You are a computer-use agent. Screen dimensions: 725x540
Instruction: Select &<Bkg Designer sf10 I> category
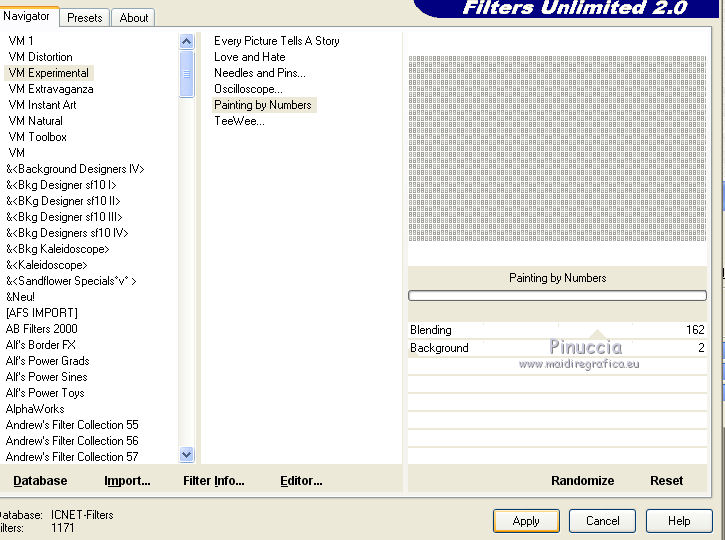pyautogui.click(x=61, y=185)
